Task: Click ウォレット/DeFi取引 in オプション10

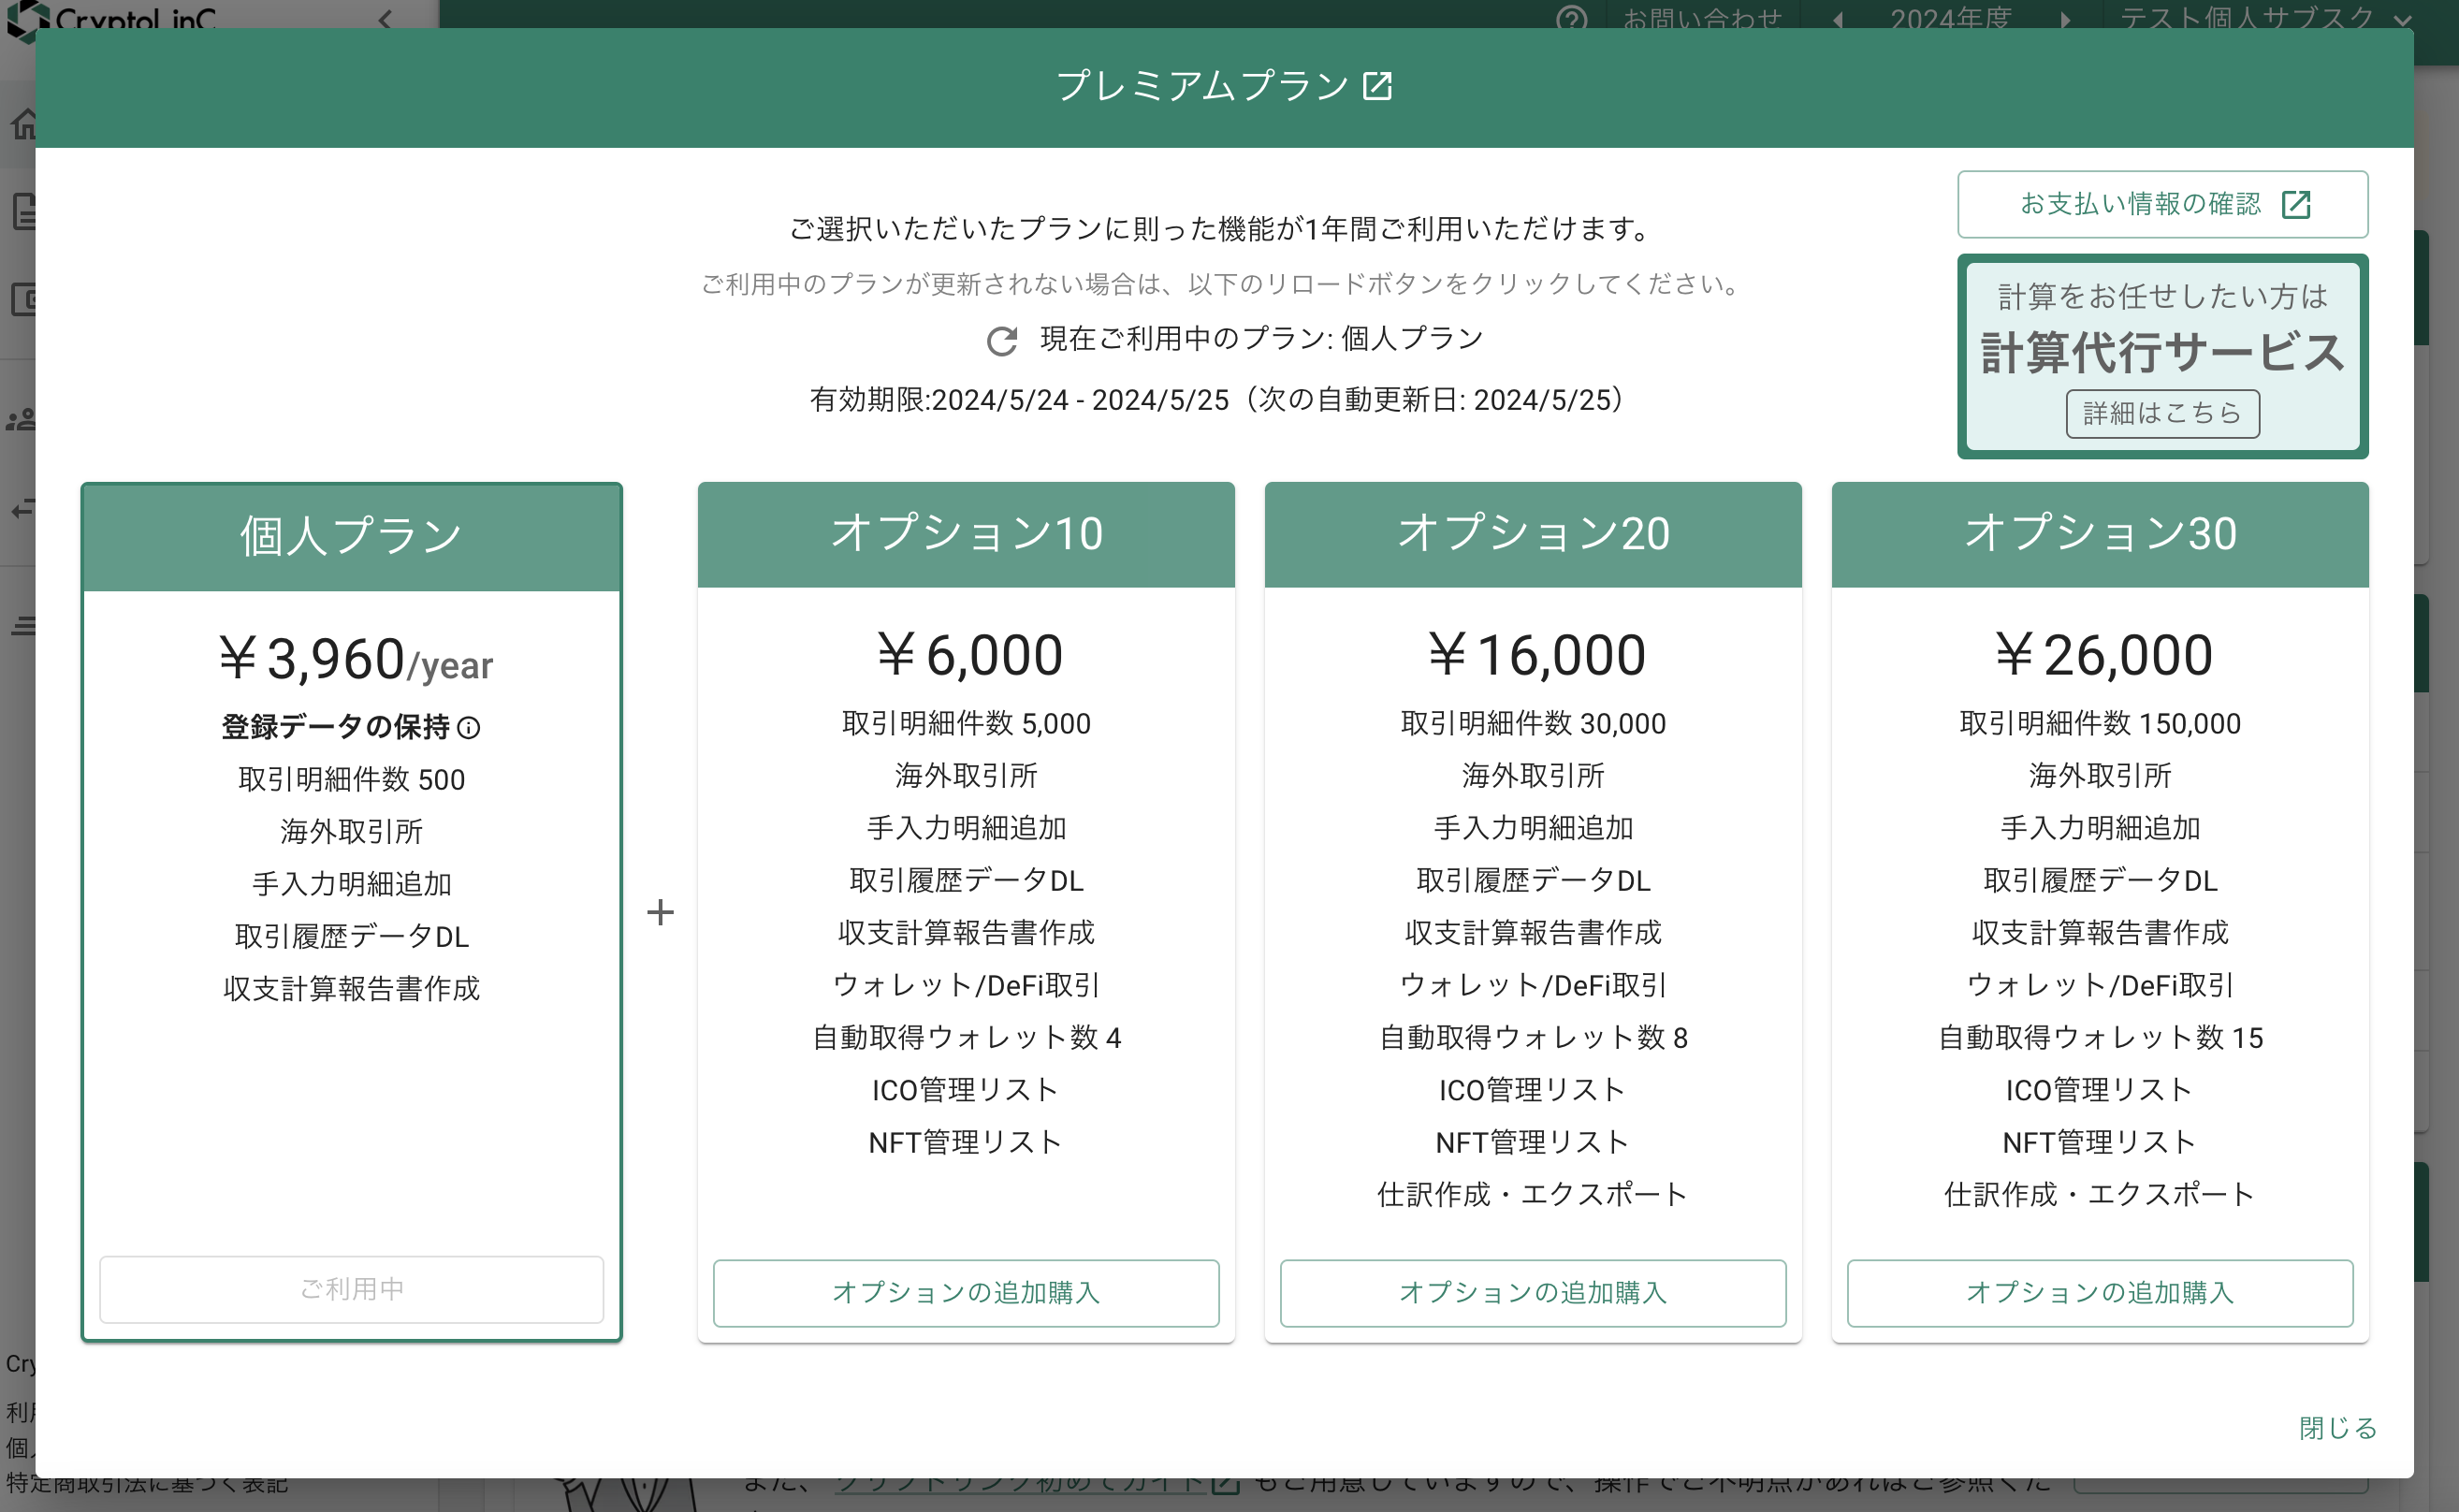Action: (x=965, y=986)
